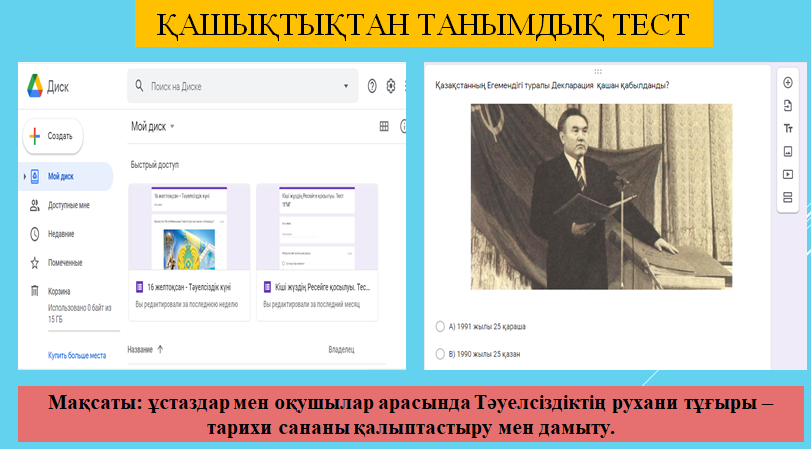Click the Владелец column header
Screen dimensions: 811x449
(341, 350)
